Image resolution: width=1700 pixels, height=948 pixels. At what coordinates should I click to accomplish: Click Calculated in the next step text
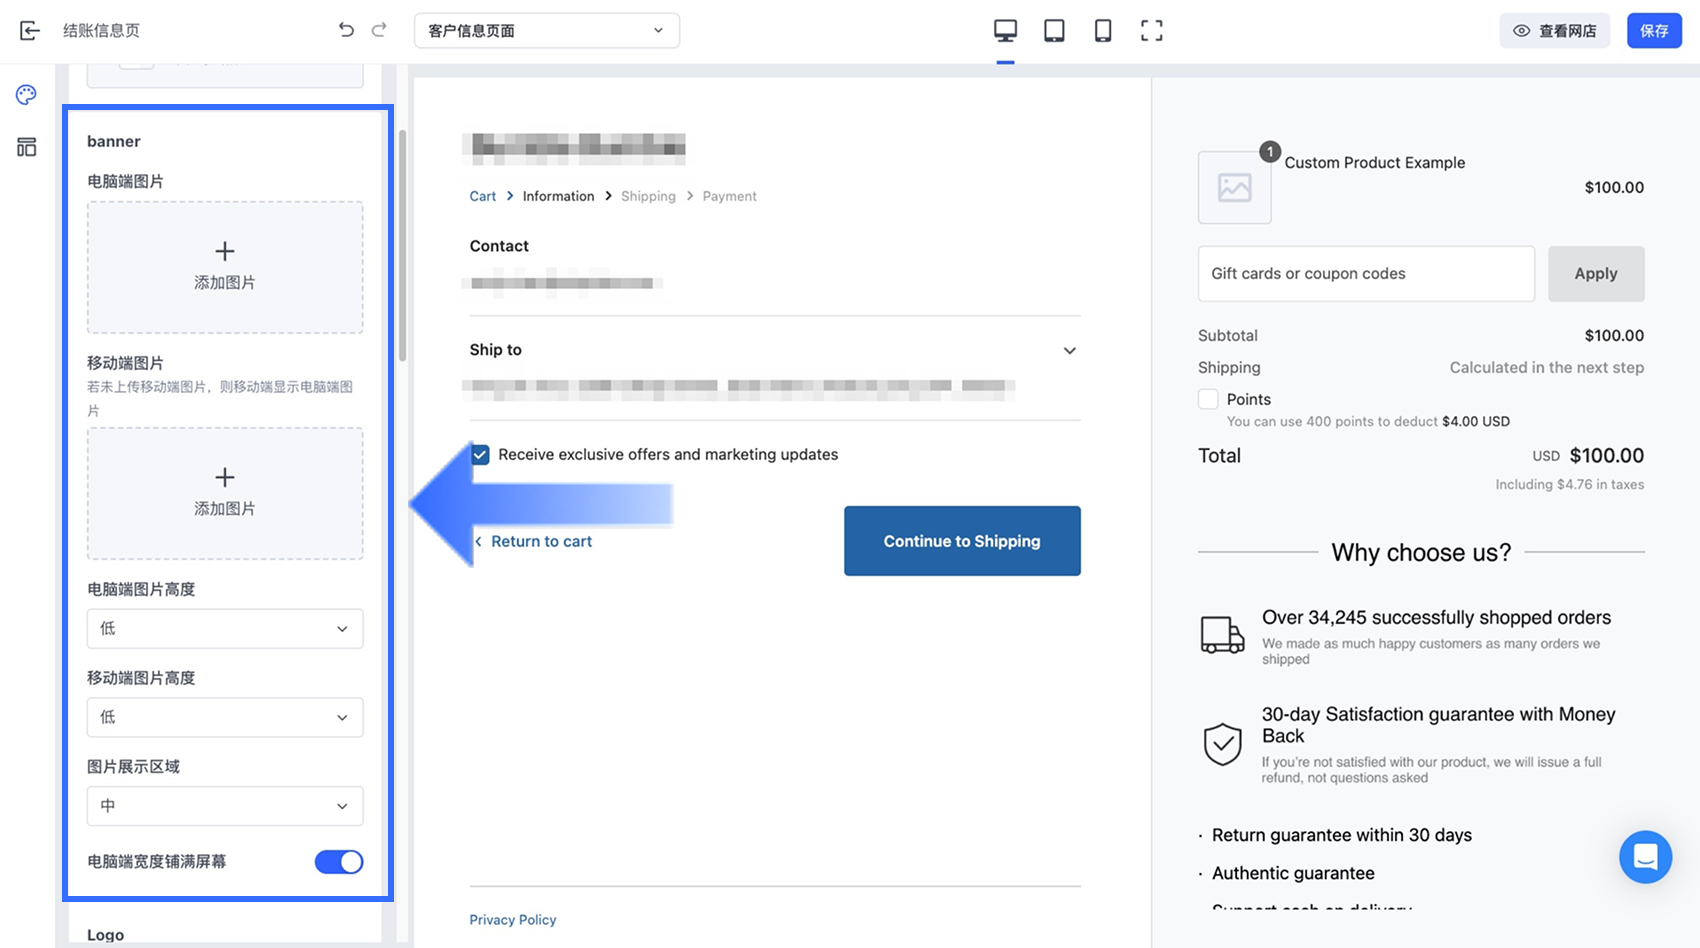pyautogui.click(x=1547, y=368)
